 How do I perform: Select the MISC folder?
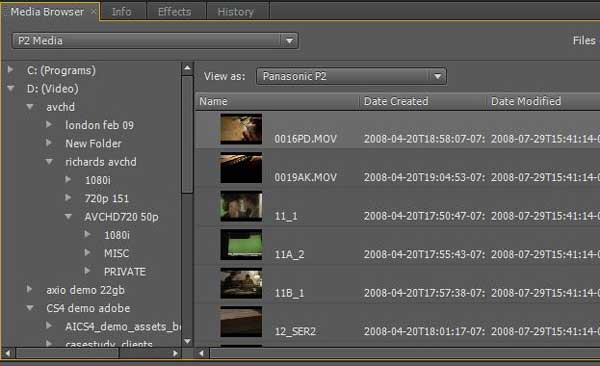(x=116, y=253)
